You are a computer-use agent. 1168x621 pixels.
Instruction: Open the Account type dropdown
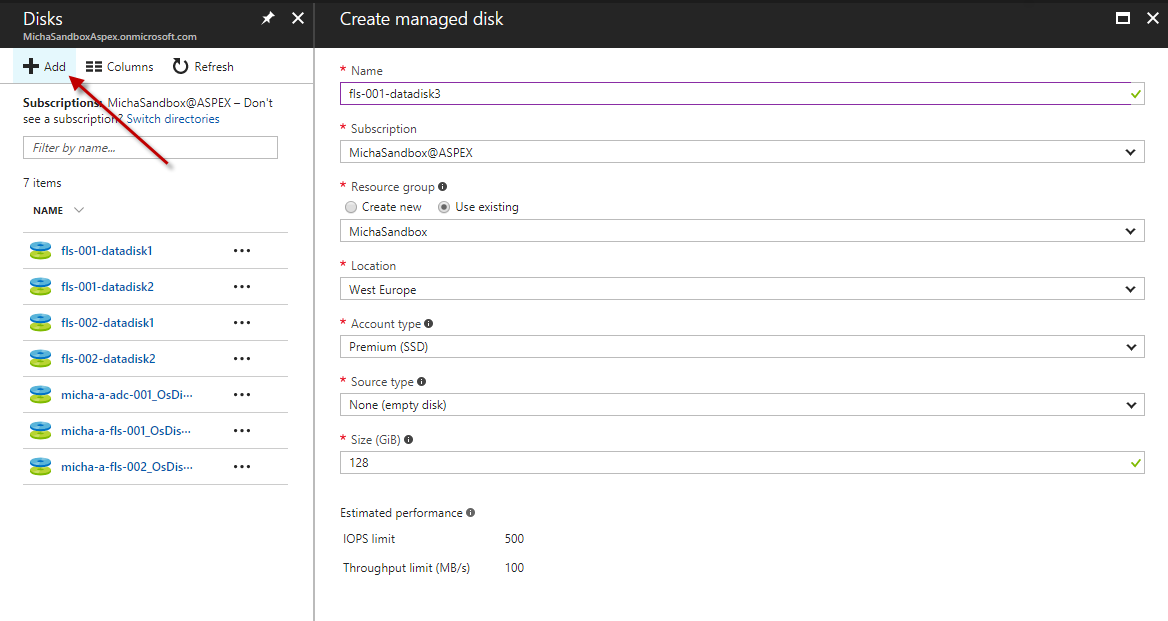click(742, 347)
